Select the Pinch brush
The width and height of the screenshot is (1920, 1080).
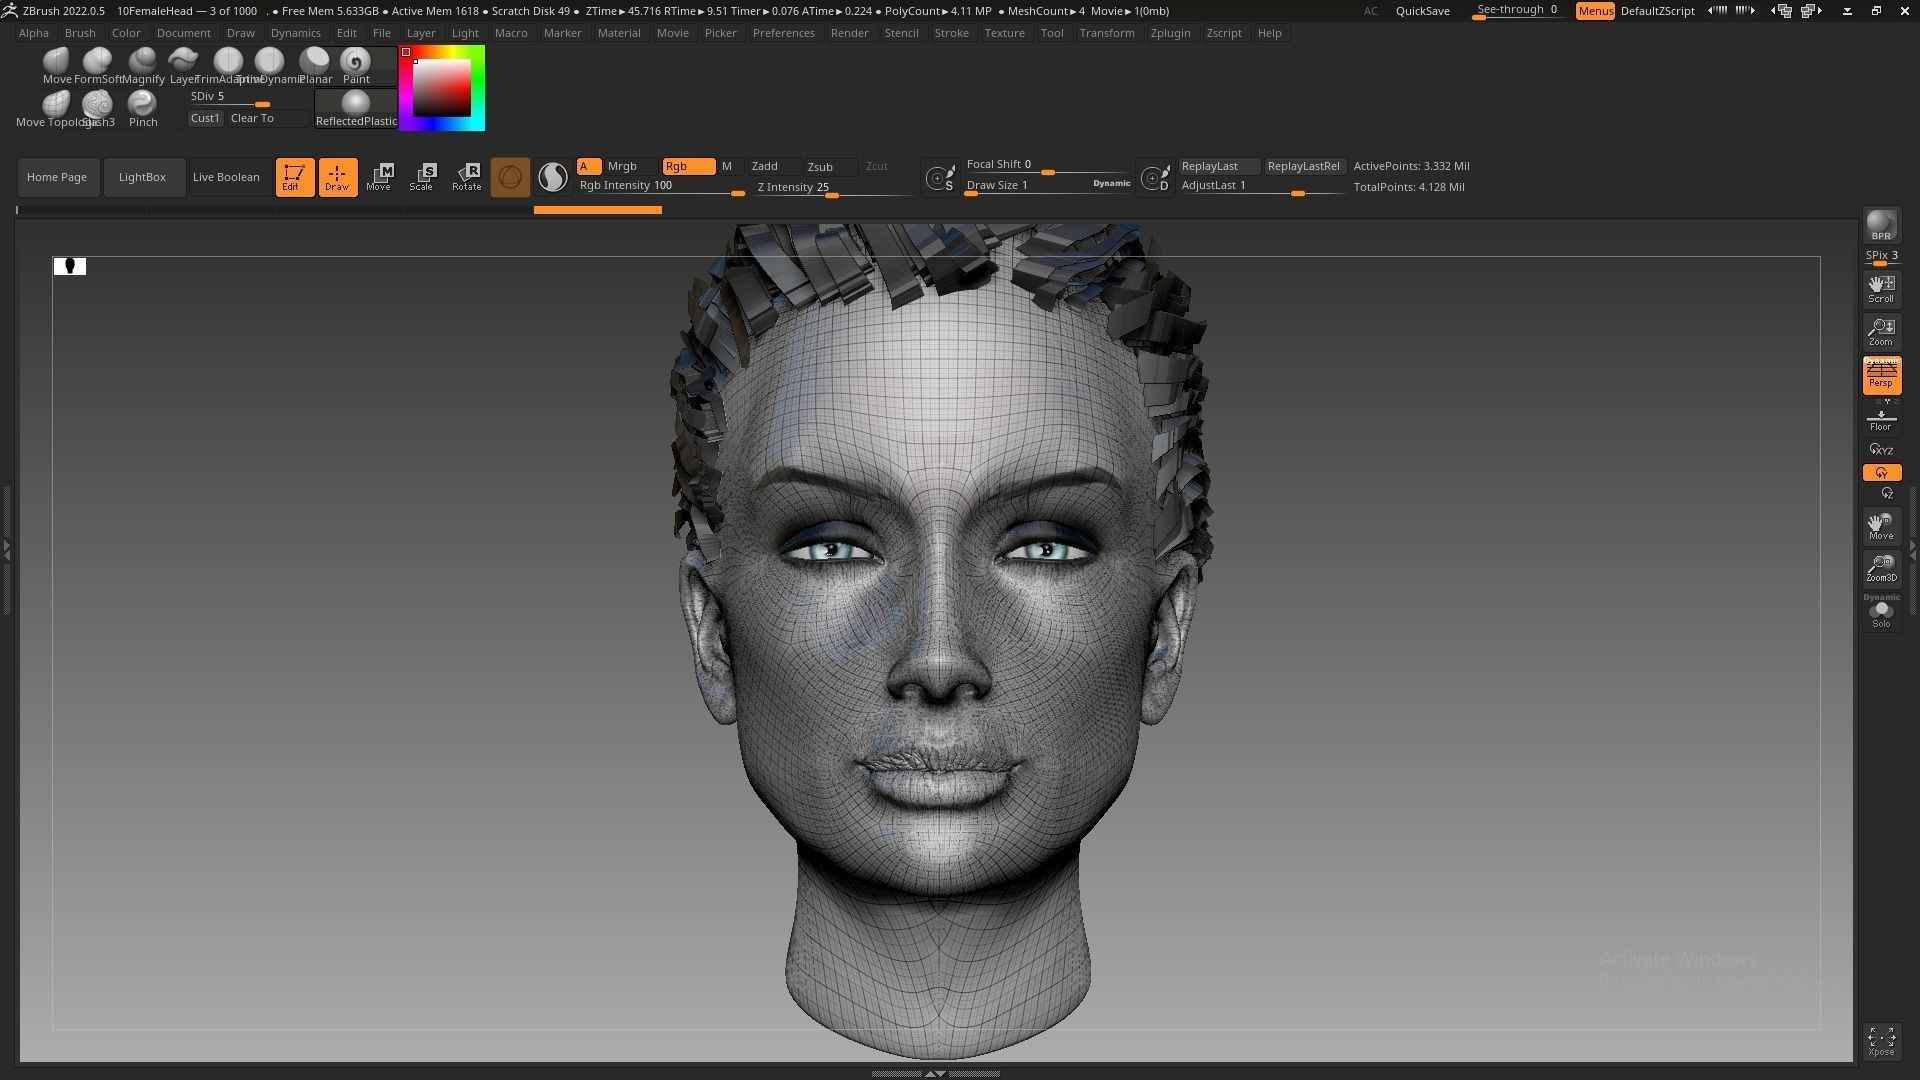pos(143,108)
